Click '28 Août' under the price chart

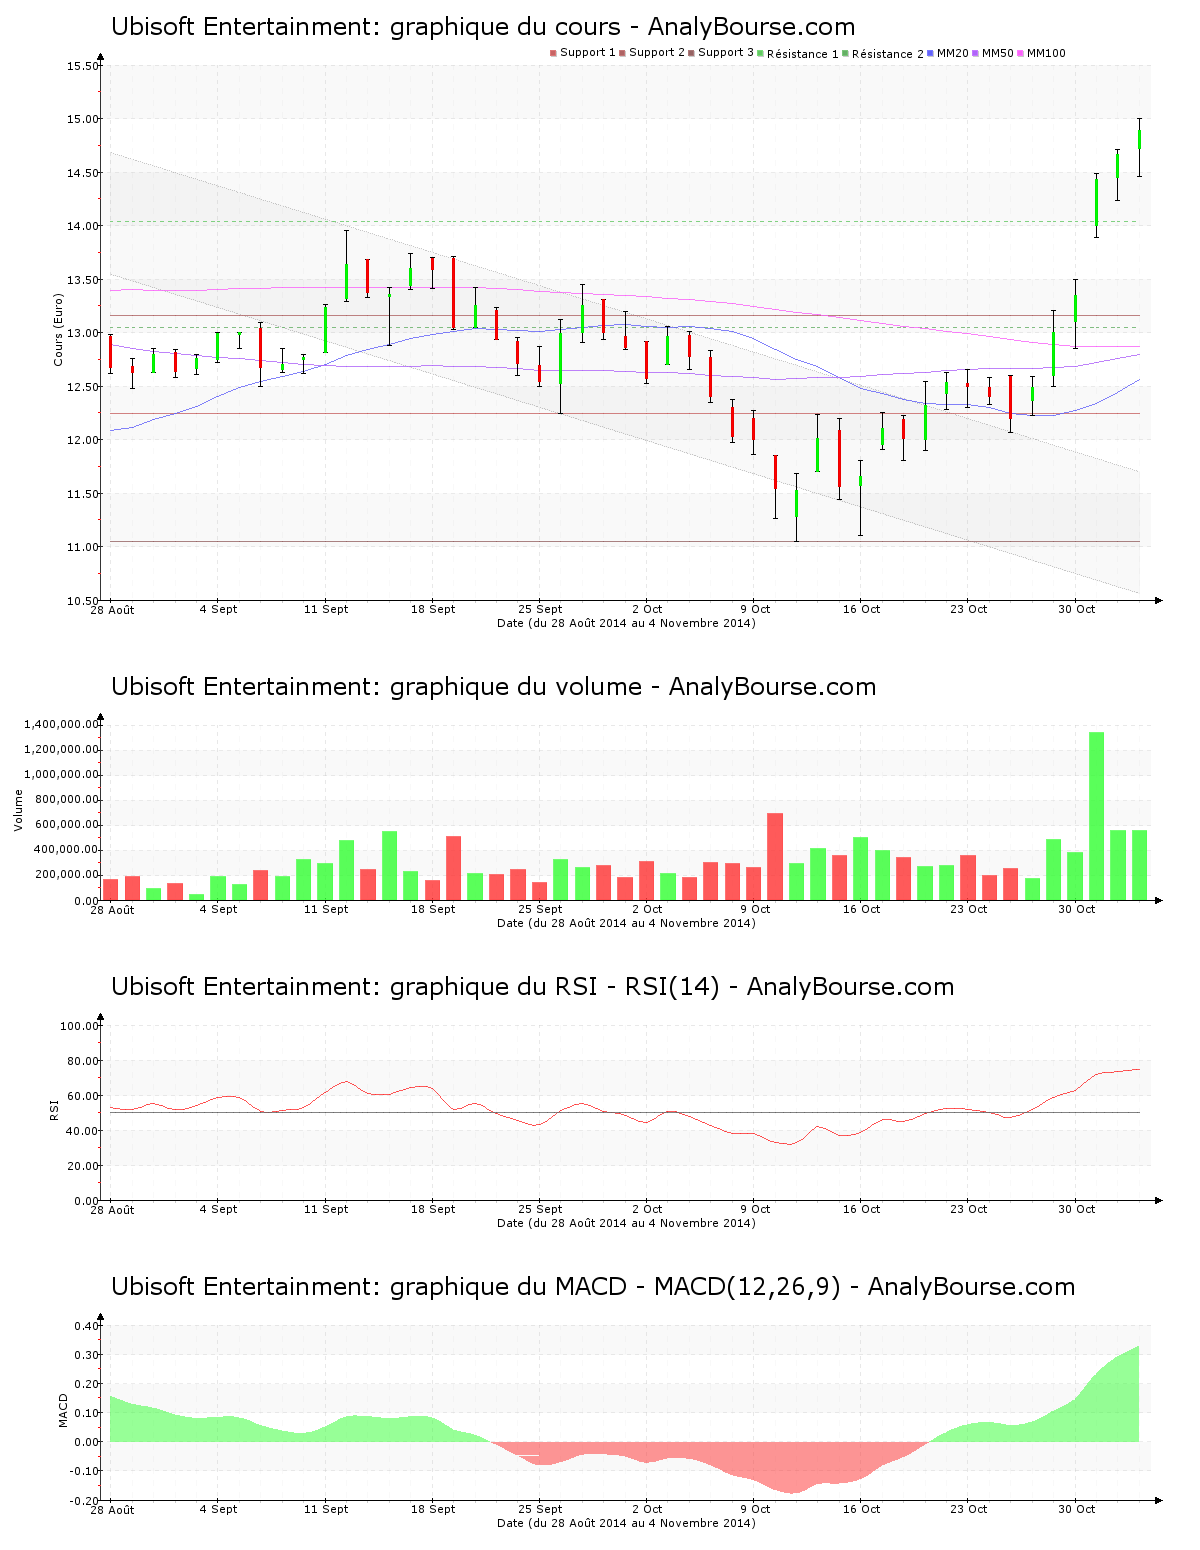(x=112, y=610)
